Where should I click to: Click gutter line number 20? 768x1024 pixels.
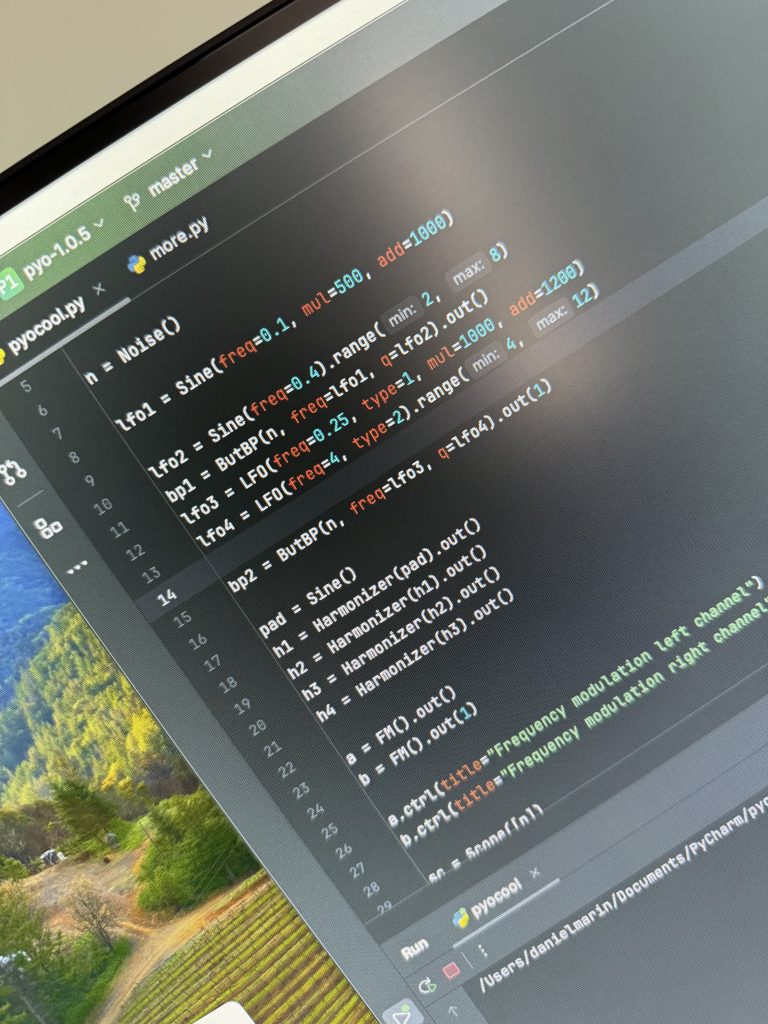[258, 727]
